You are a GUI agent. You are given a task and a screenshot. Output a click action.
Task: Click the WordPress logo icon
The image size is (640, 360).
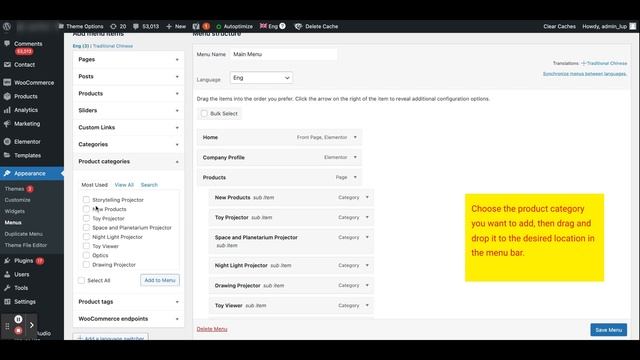(x=7, y=26)
